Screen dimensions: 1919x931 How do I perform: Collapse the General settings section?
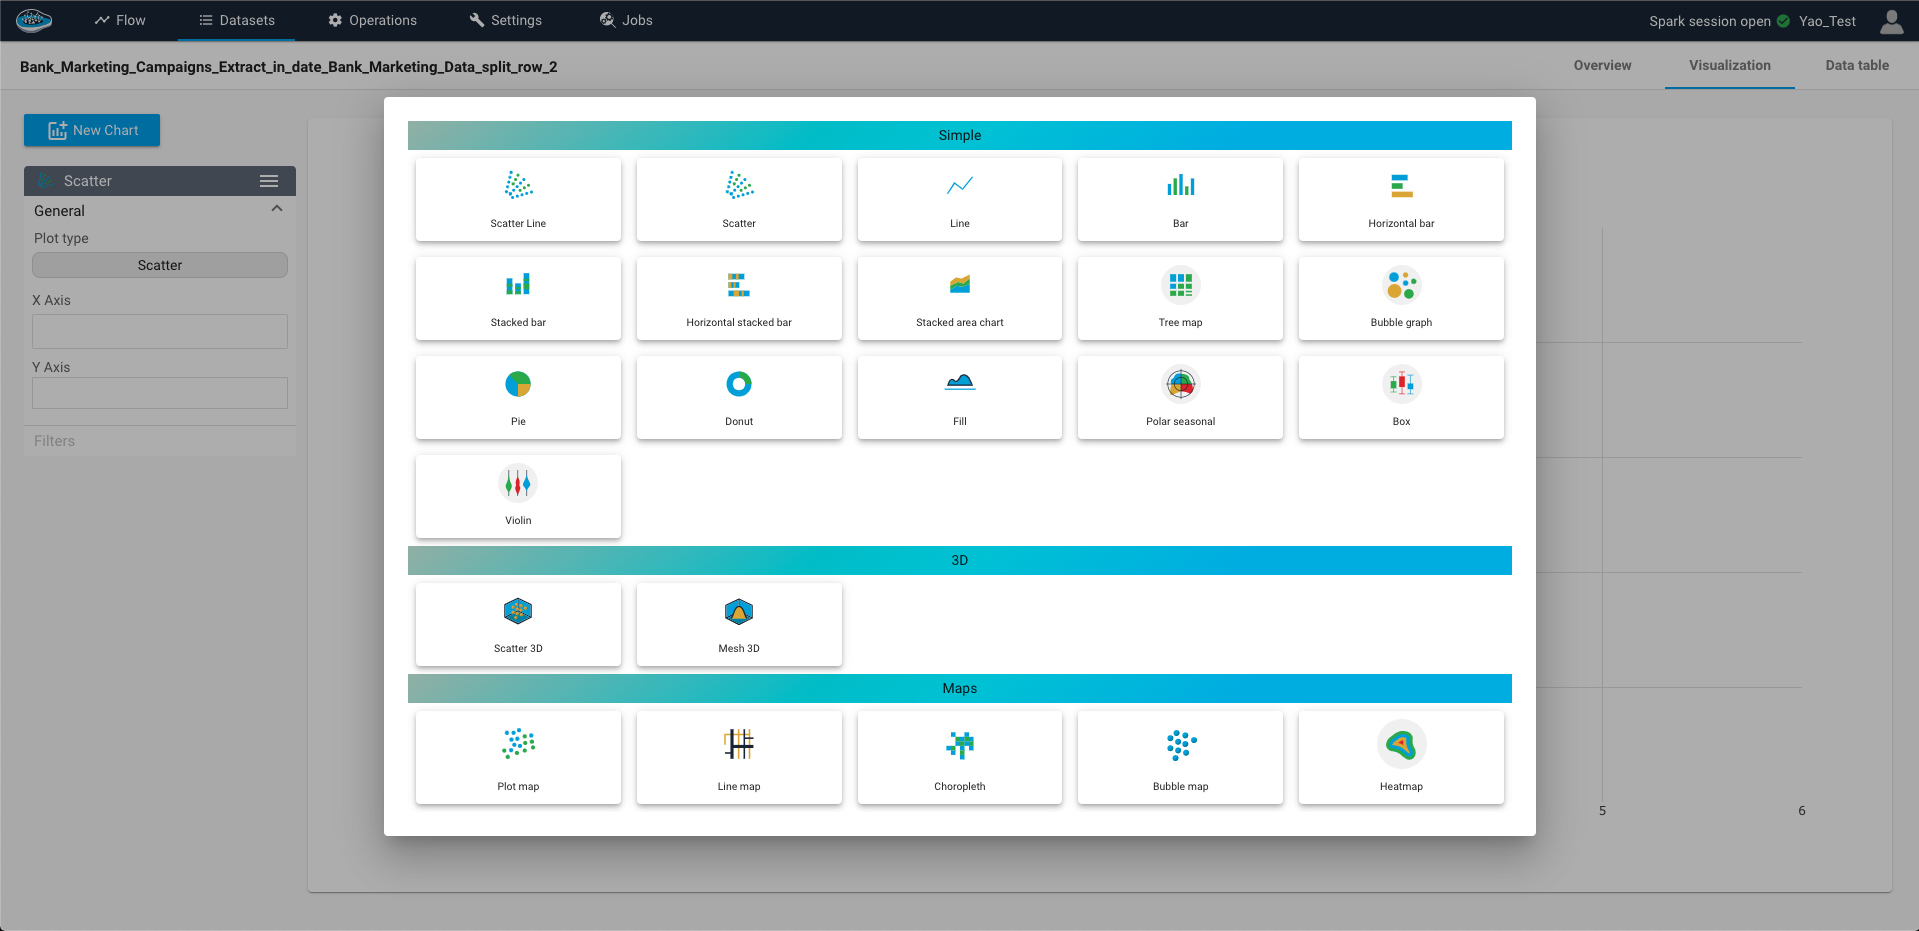[277, 208]
